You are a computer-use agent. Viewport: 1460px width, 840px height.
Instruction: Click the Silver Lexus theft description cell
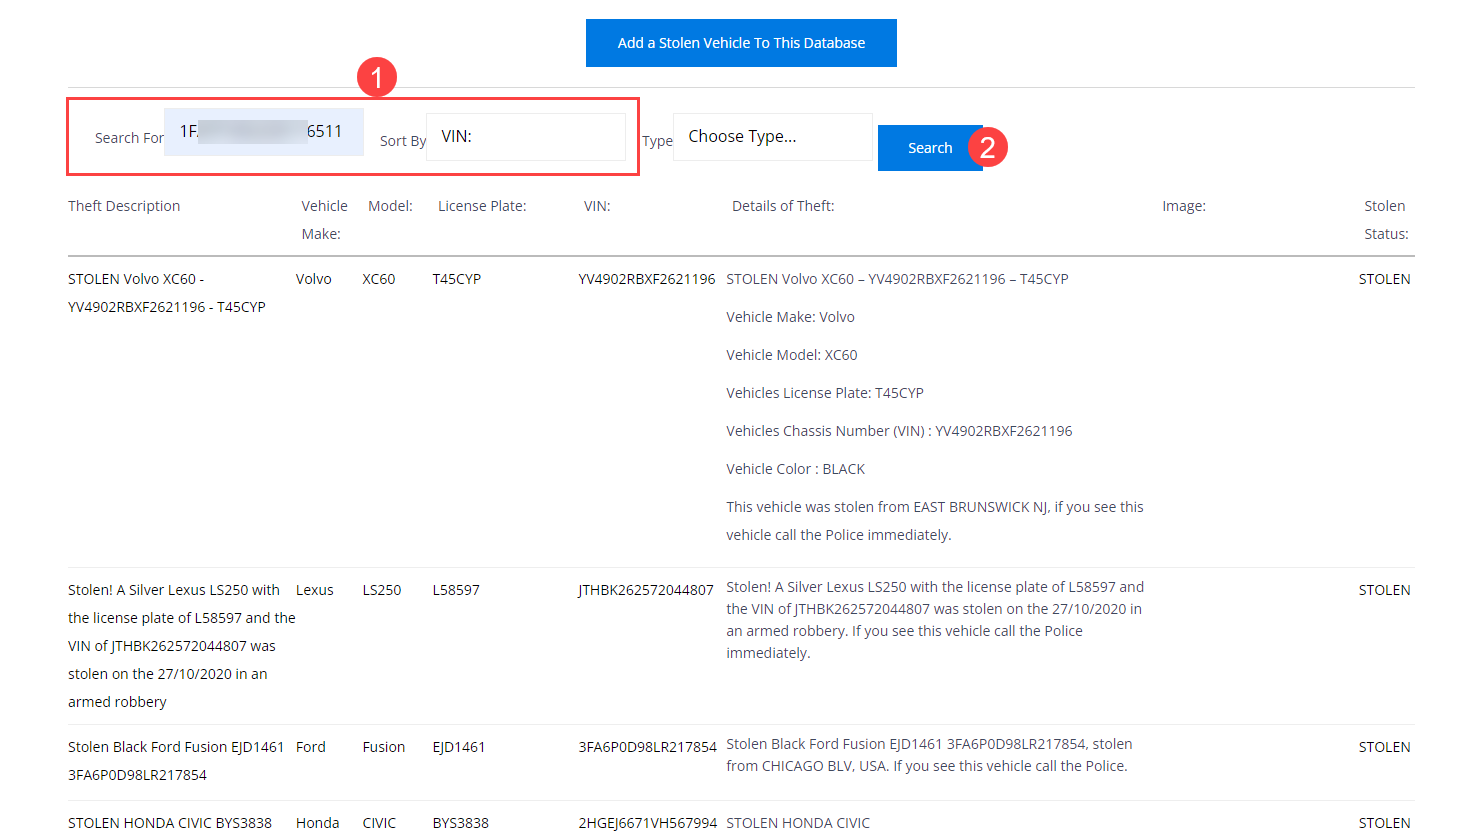coord(182,646)
